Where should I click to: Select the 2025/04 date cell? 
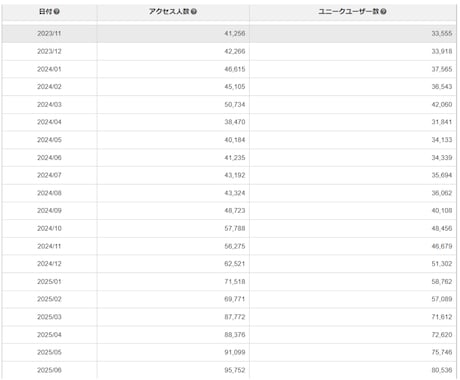(49, 334)
